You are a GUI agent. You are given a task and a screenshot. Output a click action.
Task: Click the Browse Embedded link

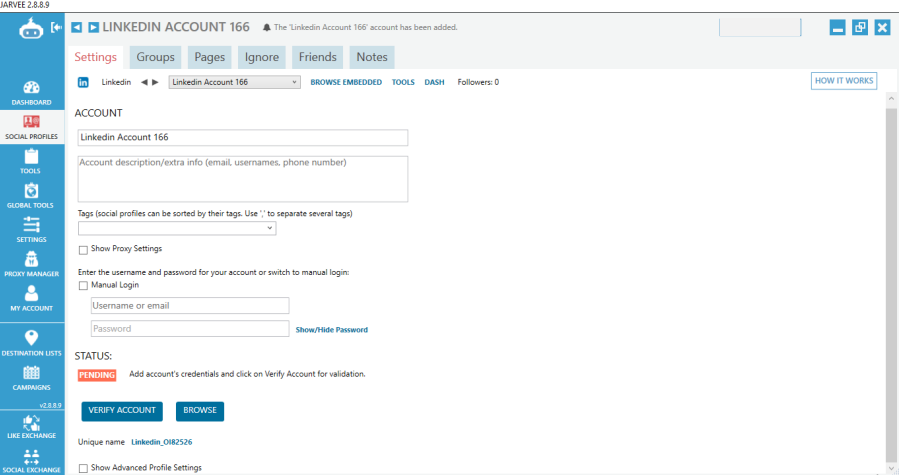(346, 83)
